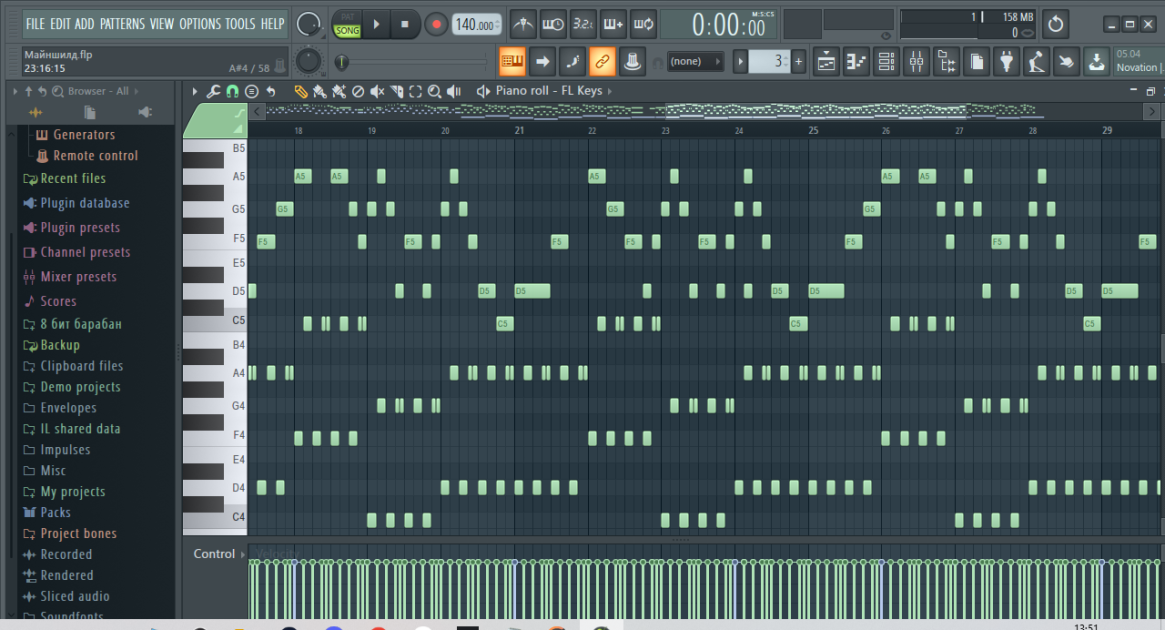
Task: Click the multilink to controllers knob icon
Action: (632, 62)
